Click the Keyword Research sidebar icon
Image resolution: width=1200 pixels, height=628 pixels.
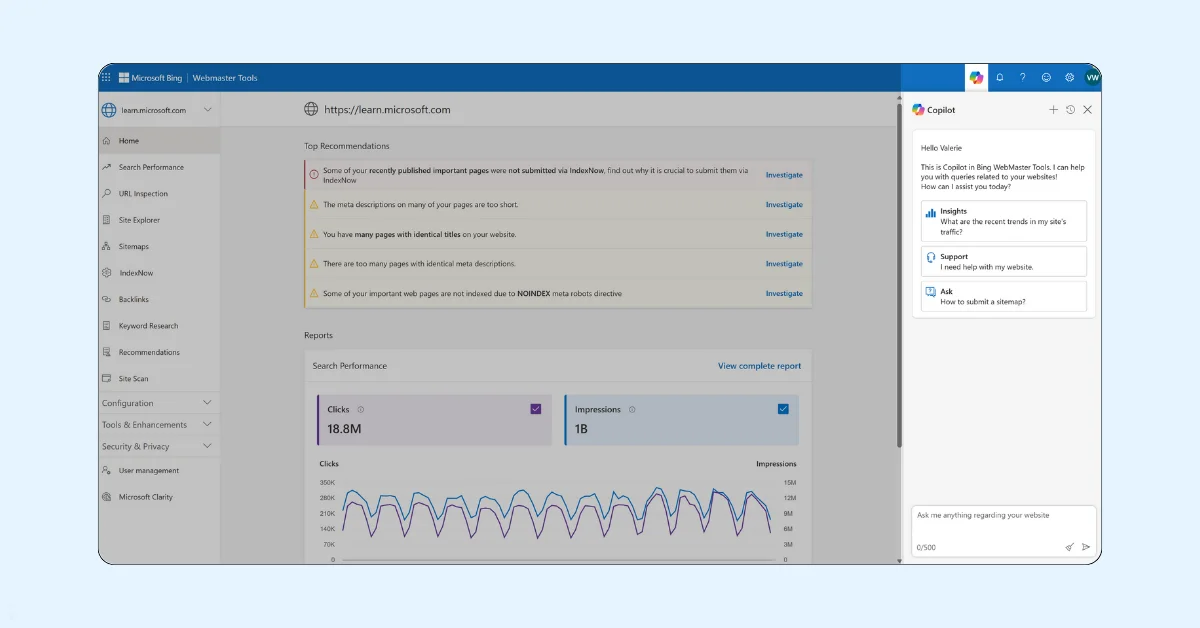pyautogui.click(x=107, y=325)
